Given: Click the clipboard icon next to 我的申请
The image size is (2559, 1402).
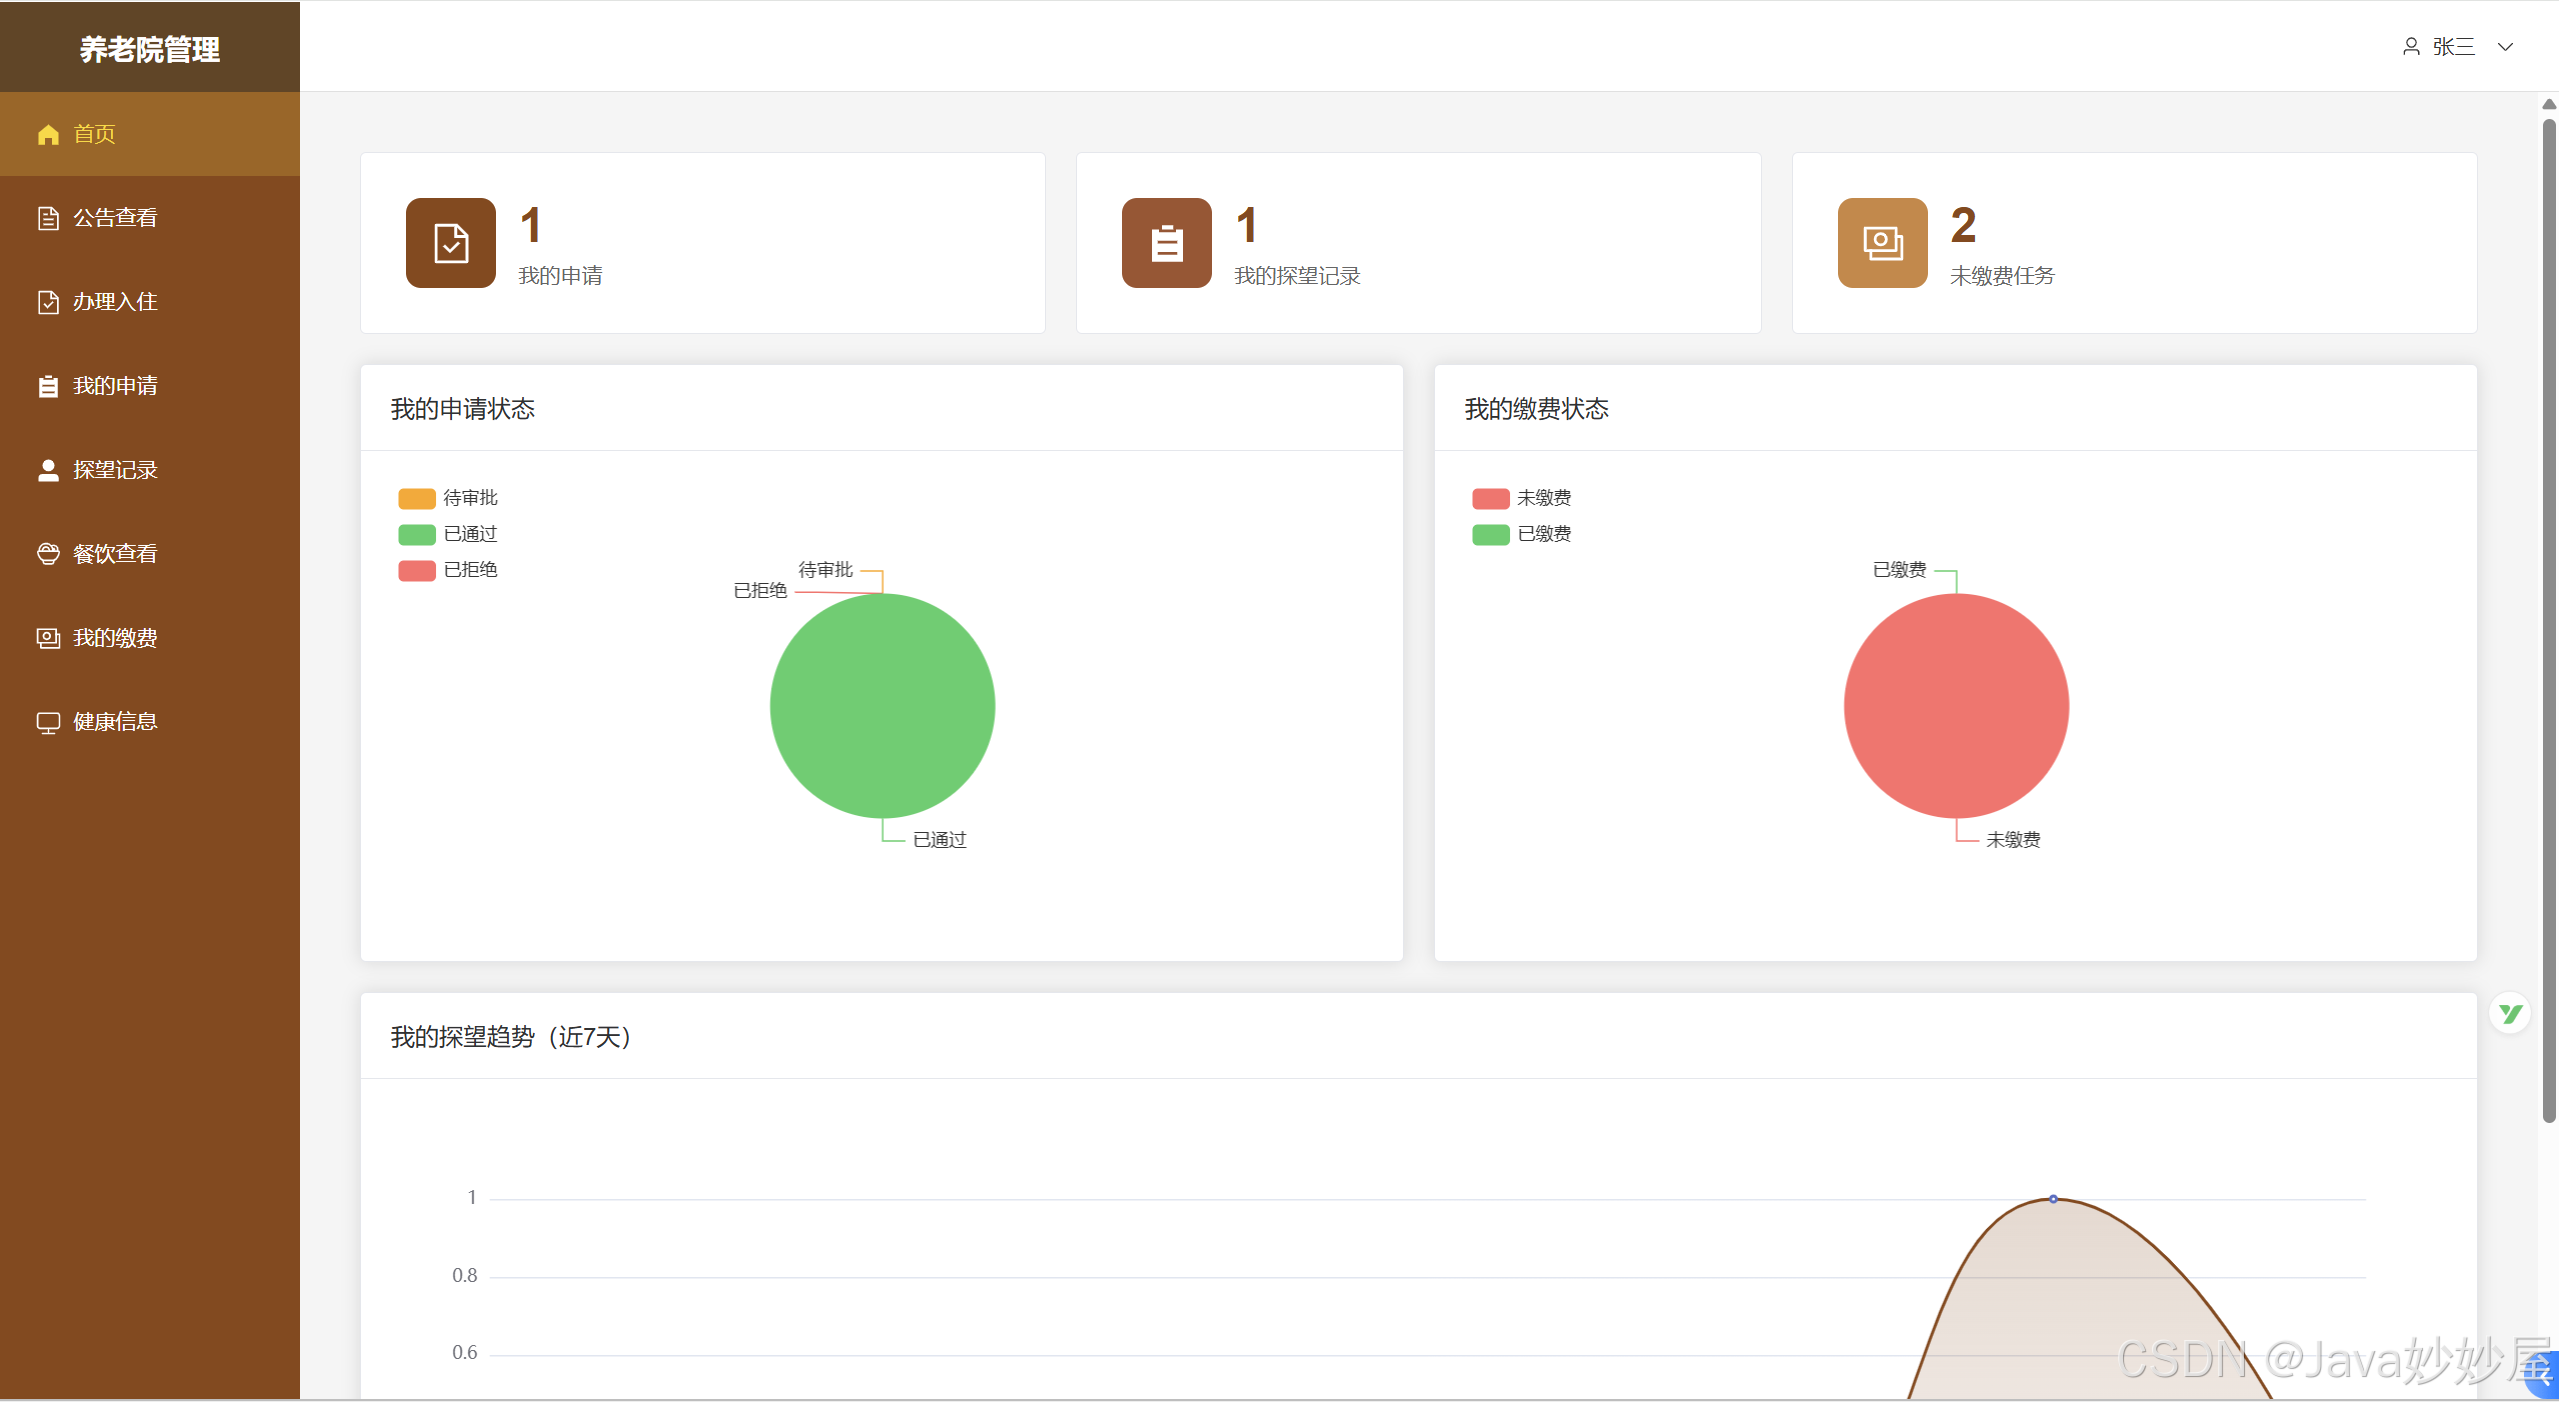Looking at the screenshot, I should (x=48, y=386).
